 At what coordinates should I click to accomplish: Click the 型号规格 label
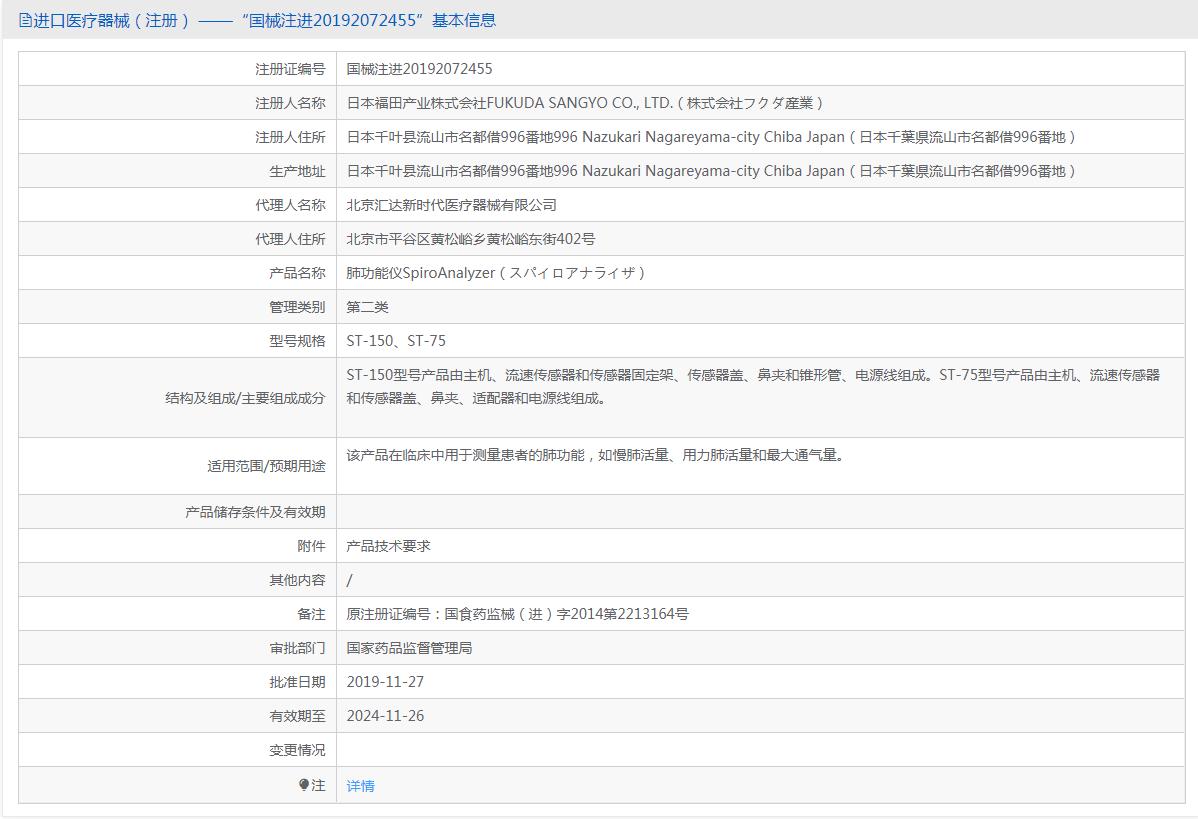[296, 341]
